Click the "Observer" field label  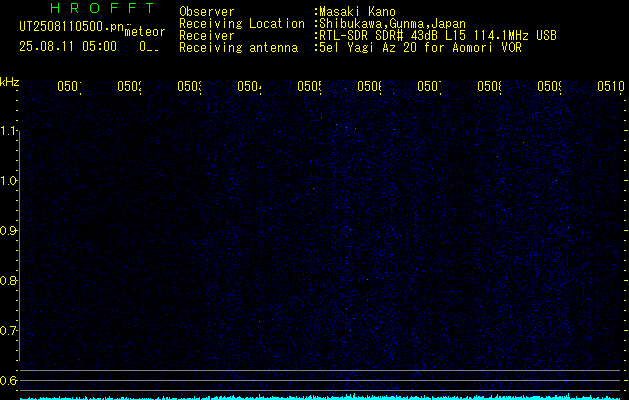(x=207, y=12)
